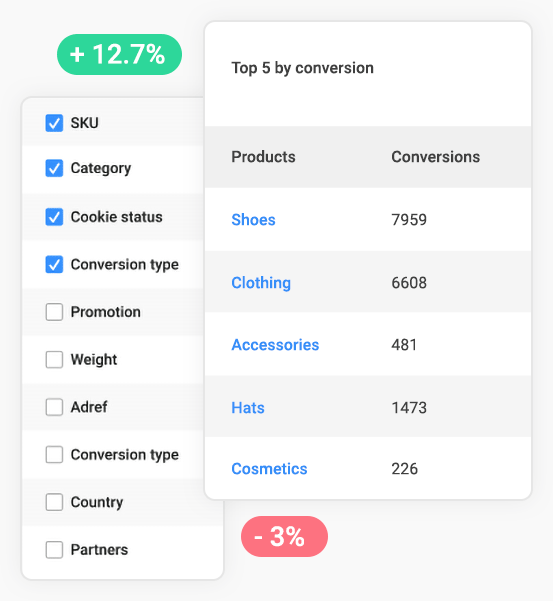Enable the Promotion checkbox

click(54, 312)
